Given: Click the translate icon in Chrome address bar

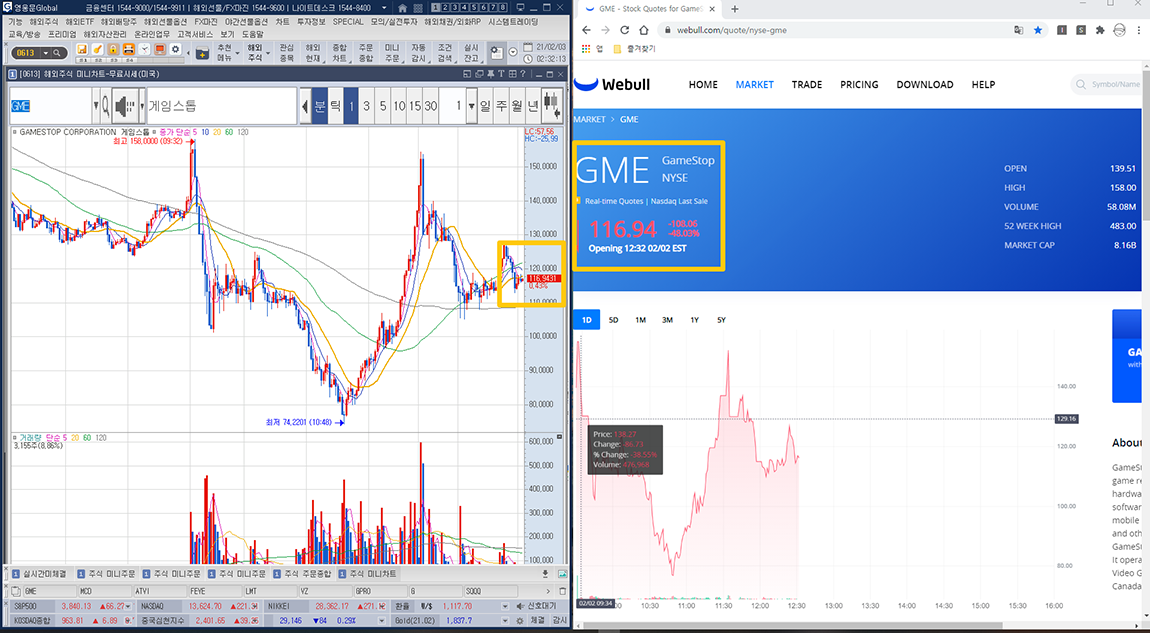Looking at the screenshot, I should click(1019, 30).
